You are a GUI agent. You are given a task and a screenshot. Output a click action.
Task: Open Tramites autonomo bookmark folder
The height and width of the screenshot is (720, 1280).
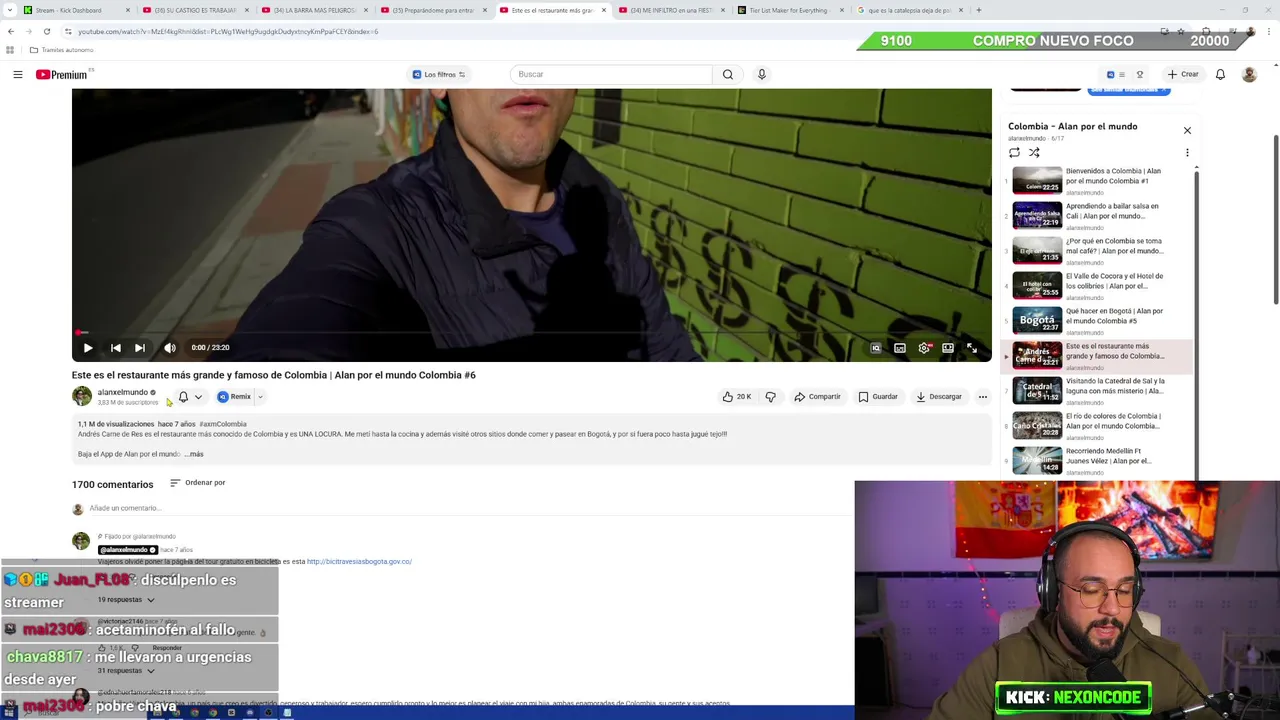(x=61, y=50)
